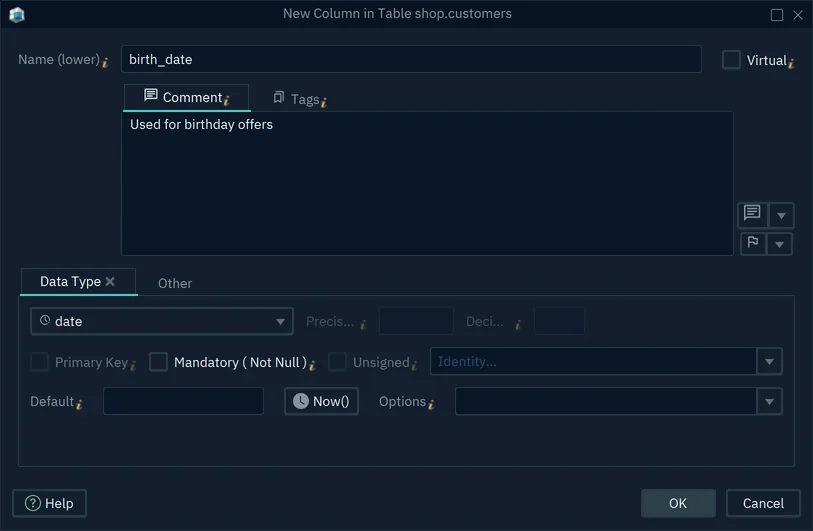Click the Cancel button

tap(763, 503)
